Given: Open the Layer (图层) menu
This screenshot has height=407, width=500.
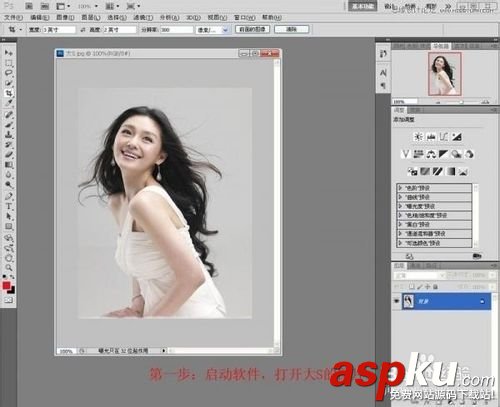Looking at the screenshot, I should pos(91,17).
